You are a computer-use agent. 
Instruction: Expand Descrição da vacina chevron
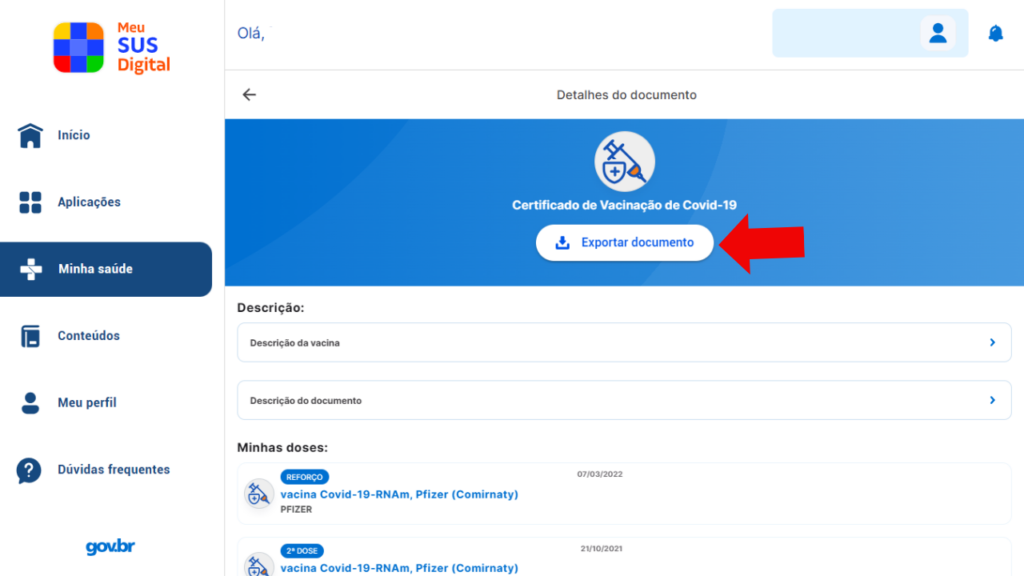992,342
